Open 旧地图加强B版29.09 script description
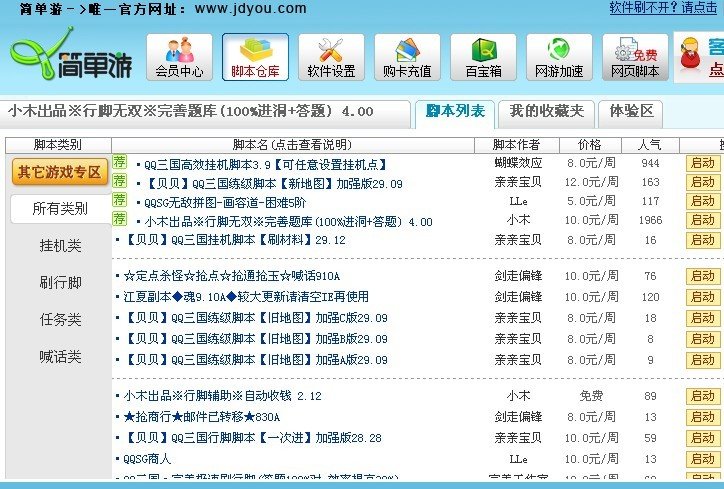The image size is (724, 489). point(255,339)
